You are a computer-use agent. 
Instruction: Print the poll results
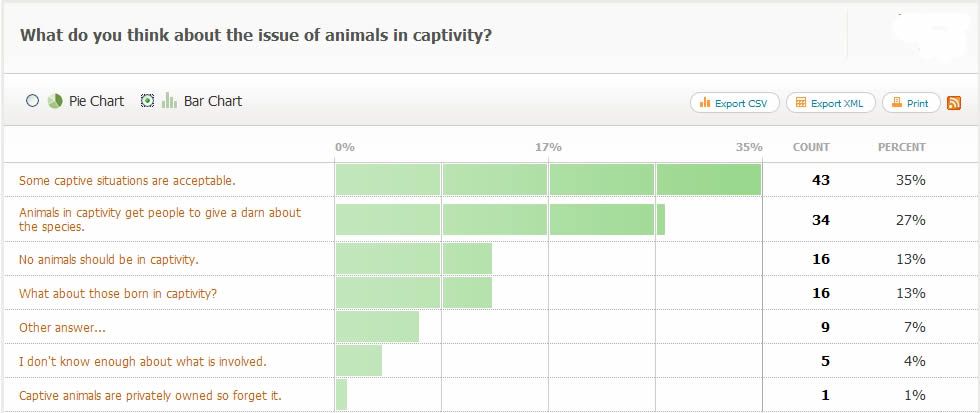[x=910, y=103]
